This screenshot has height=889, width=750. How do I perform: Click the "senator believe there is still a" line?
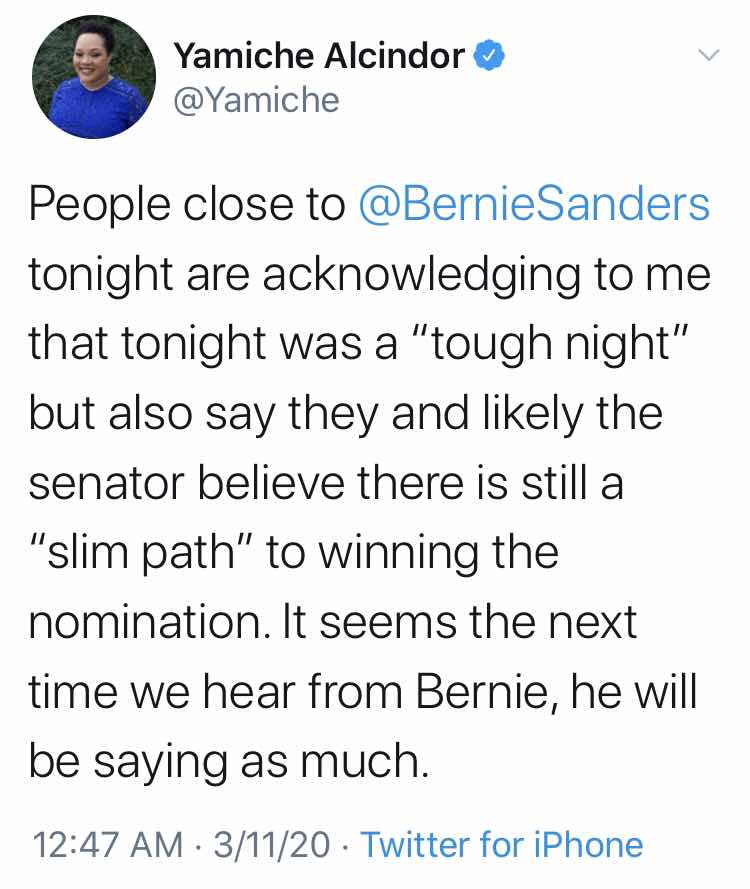[x=327, y=484]
